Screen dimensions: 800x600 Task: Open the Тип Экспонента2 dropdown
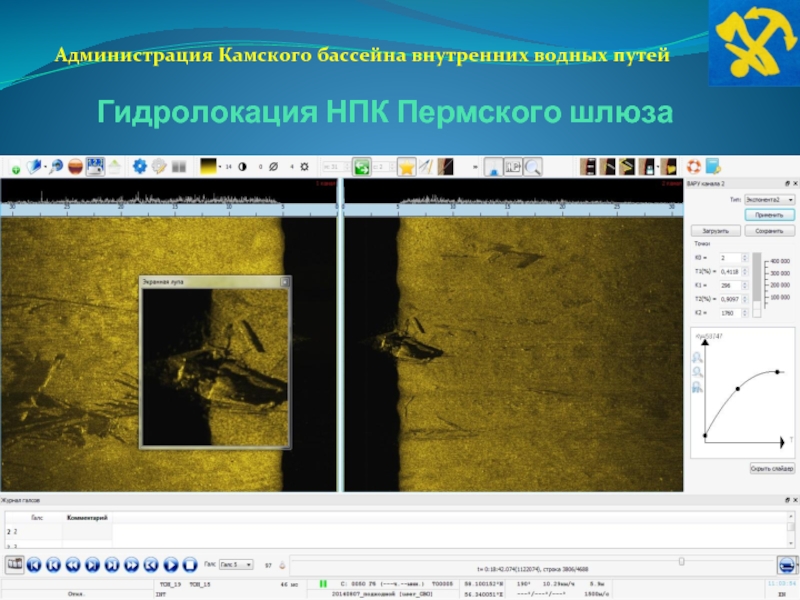(769, 199)
